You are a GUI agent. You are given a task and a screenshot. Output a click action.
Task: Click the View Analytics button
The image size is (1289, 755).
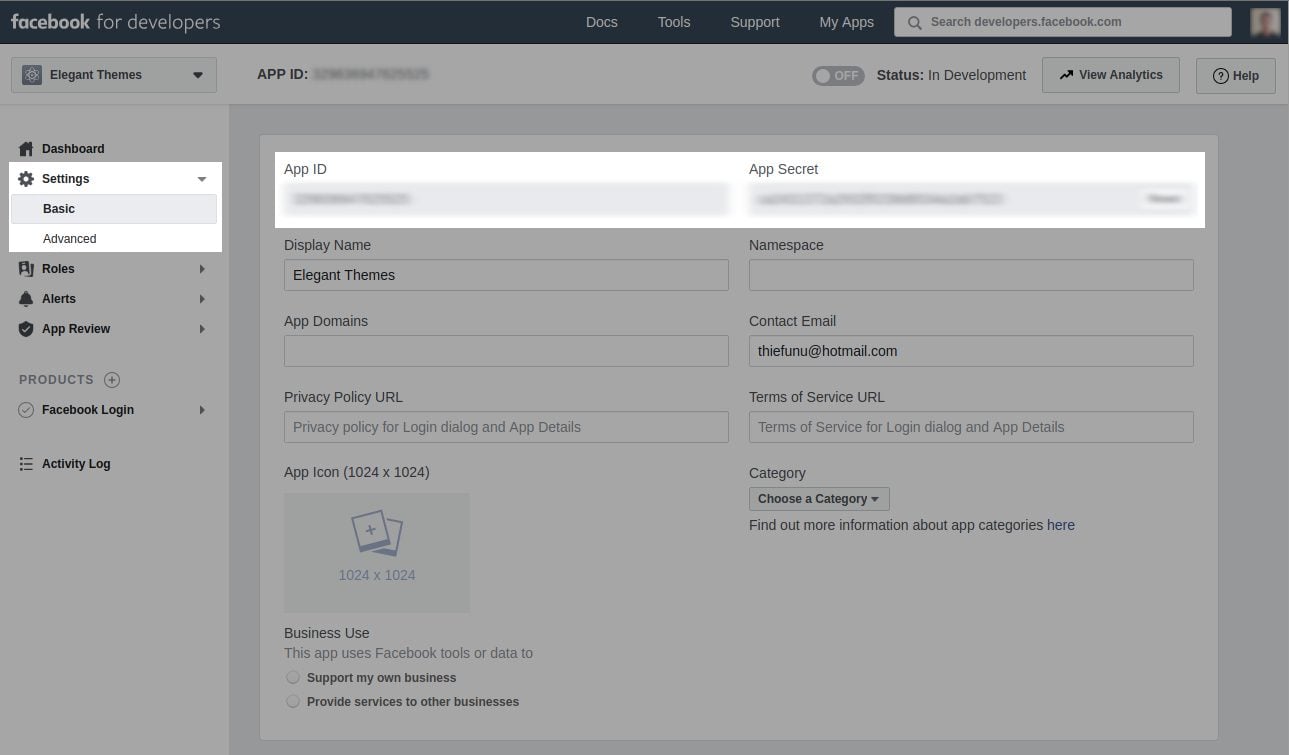click(1110, 74)
